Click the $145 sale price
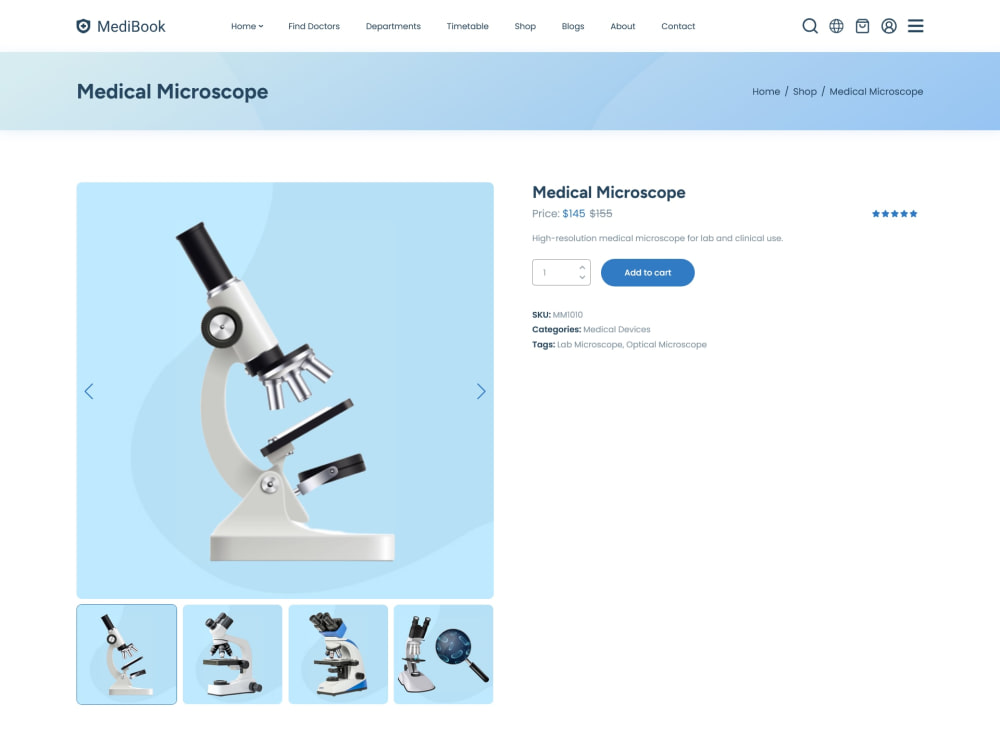 [573, 214]
